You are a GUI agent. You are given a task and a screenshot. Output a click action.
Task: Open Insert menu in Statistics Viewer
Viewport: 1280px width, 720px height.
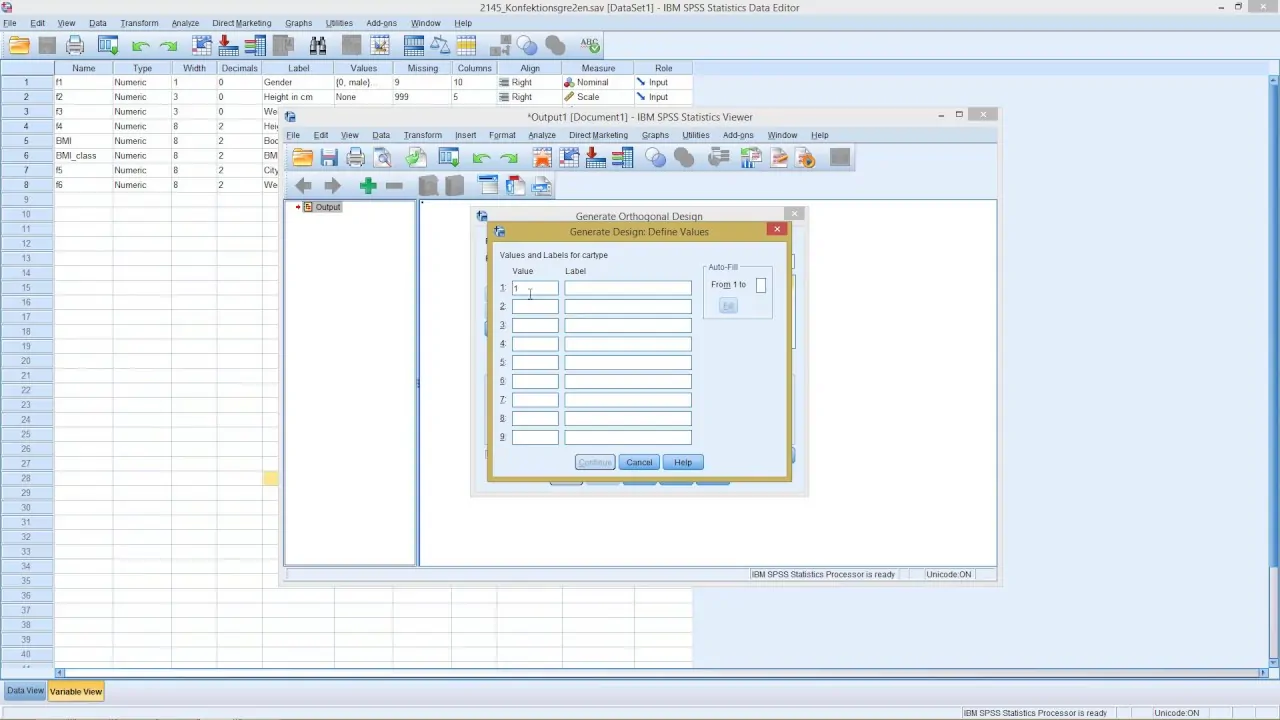[465, 135]
